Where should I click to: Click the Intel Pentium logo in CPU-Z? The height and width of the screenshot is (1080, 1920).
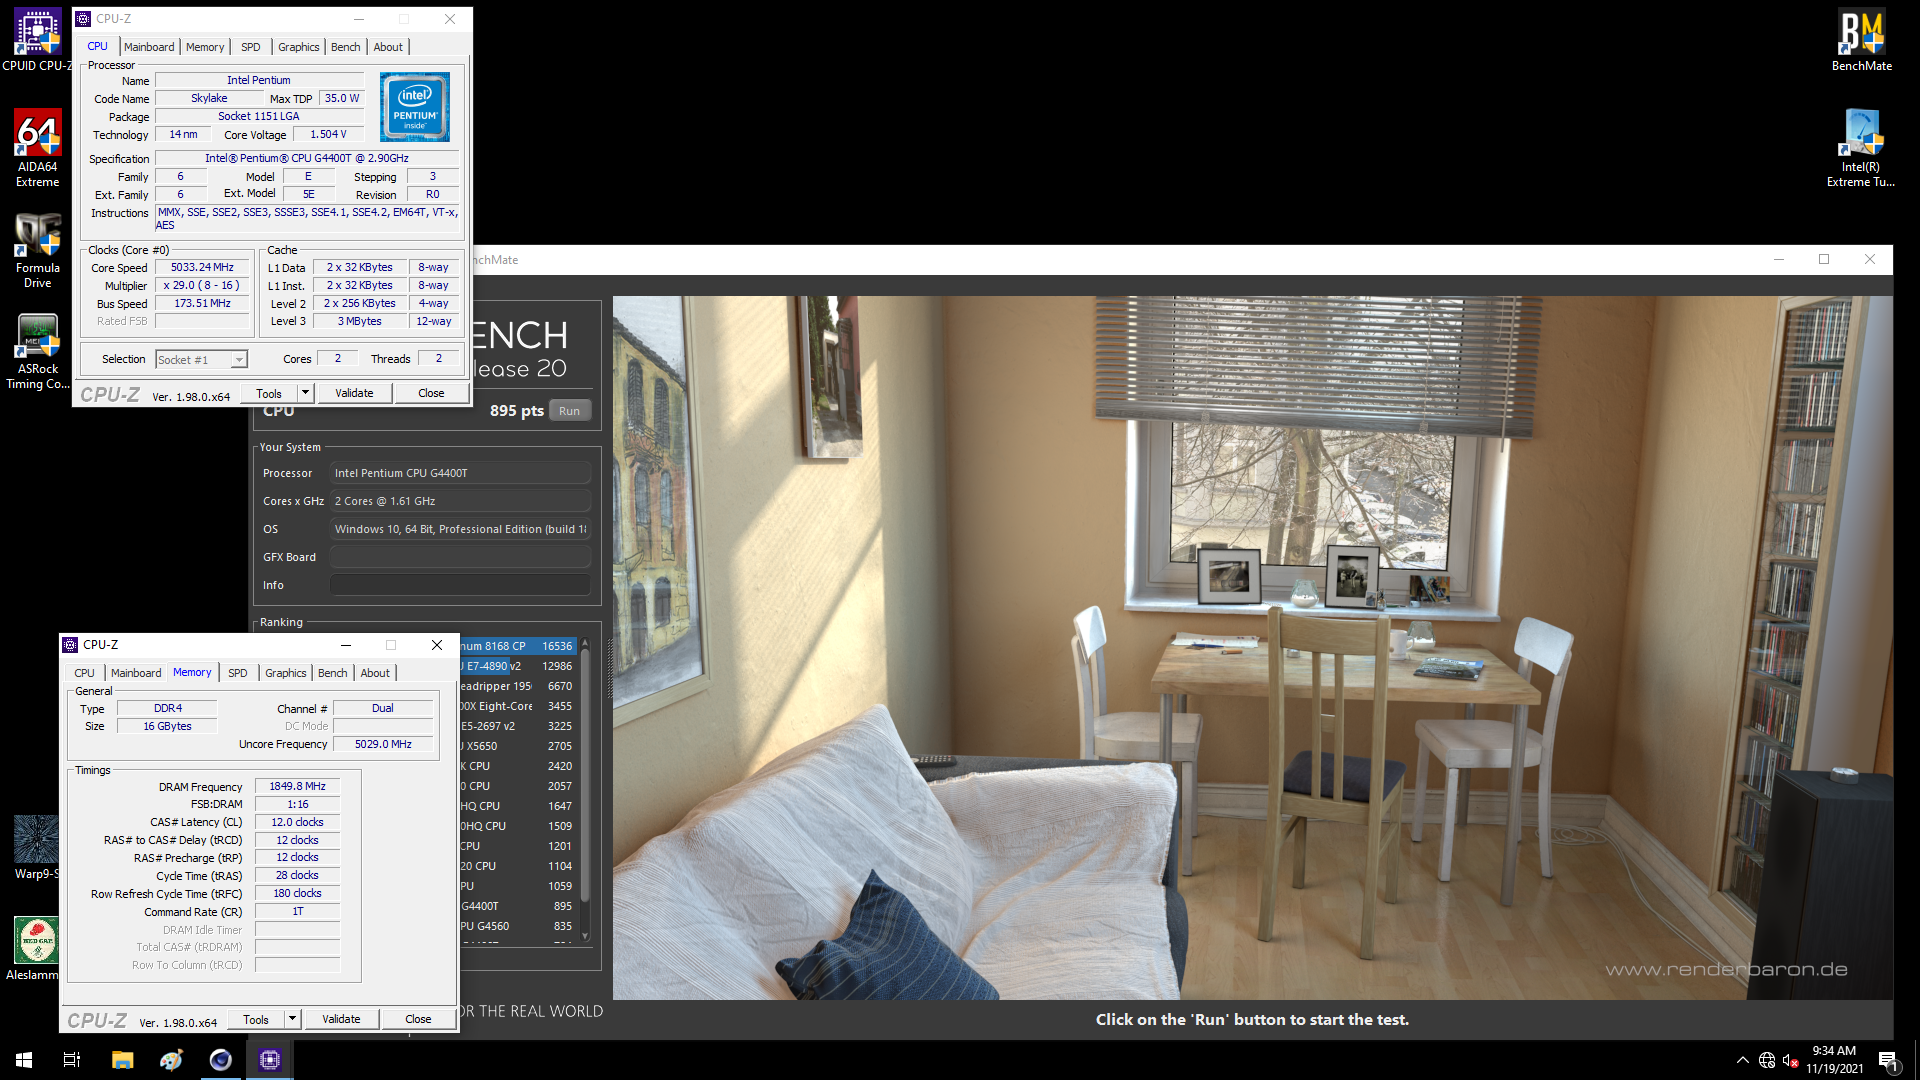(415, 107)
